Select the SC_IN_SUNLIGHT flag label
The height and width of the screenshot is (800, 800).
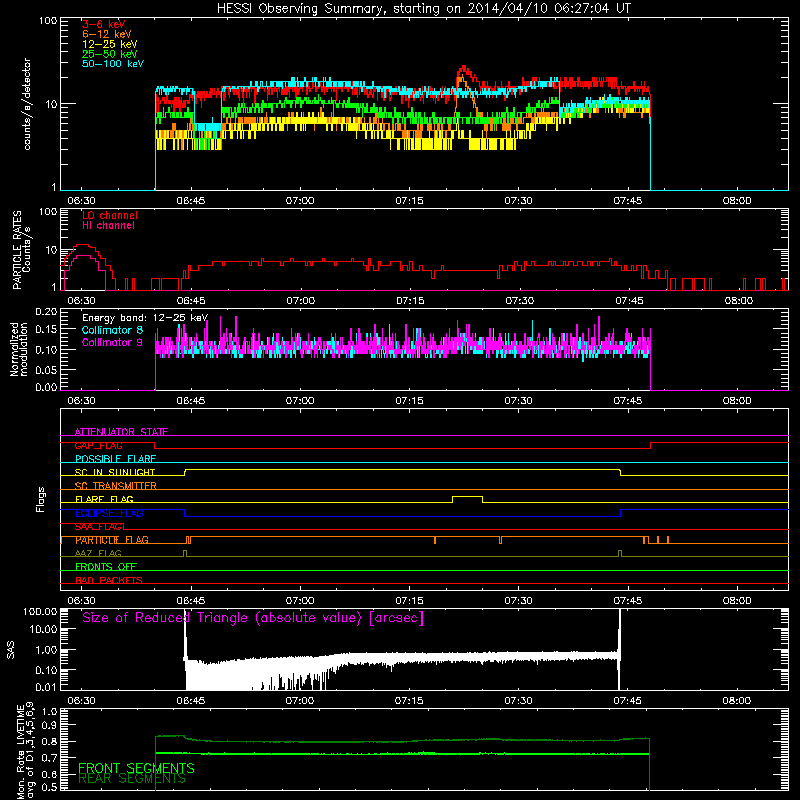pyautogui.click(x=115, y=472)
